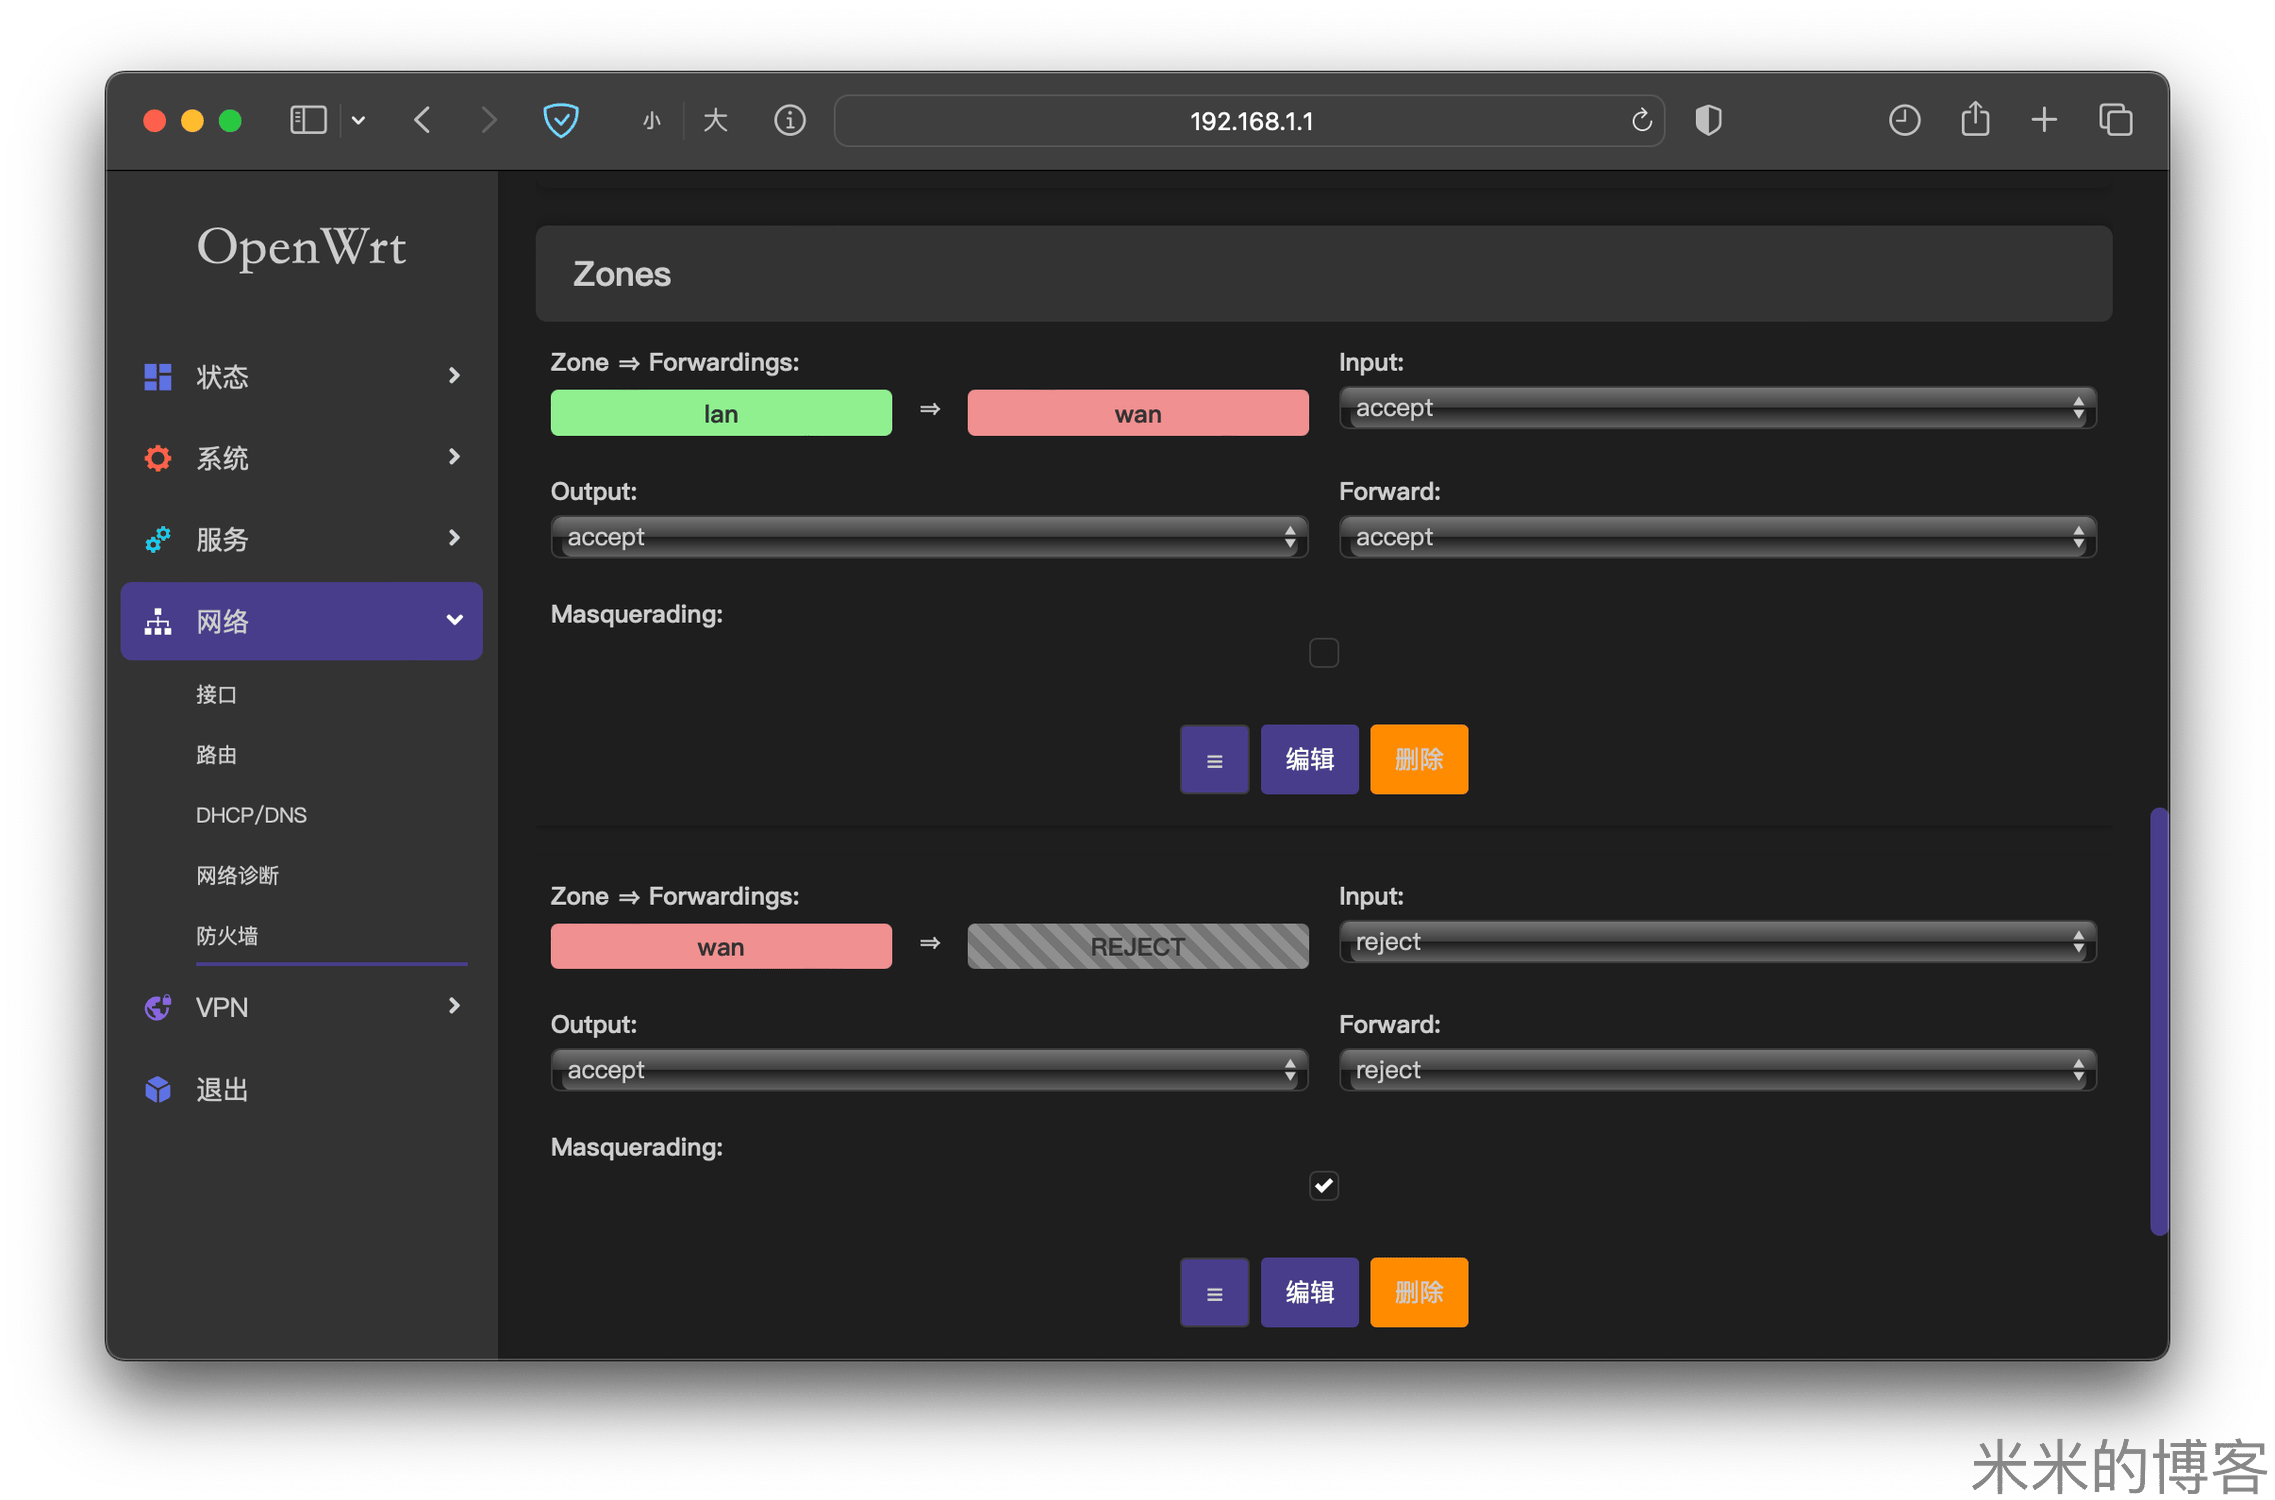
Task: Click drag handle icon for lan zone
Action: point(1214,760)
